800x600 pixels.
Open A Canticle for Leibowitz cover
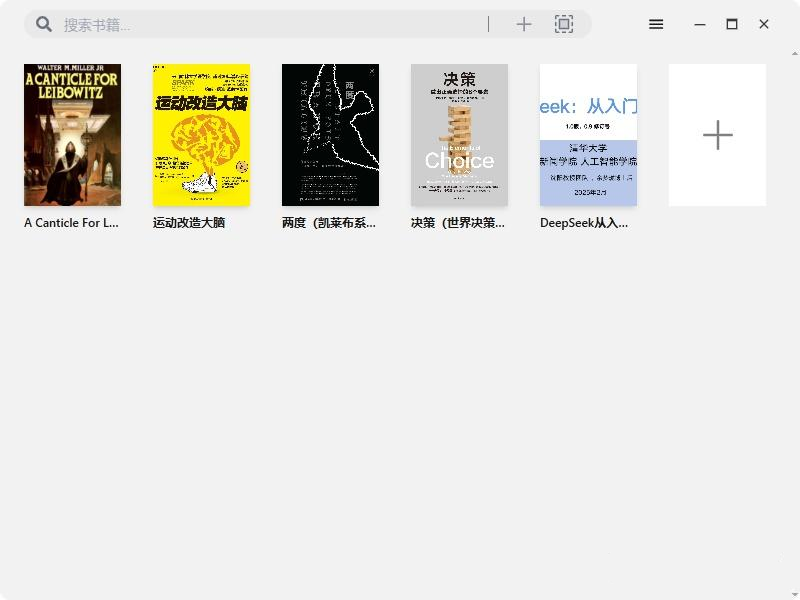(72, 135)
